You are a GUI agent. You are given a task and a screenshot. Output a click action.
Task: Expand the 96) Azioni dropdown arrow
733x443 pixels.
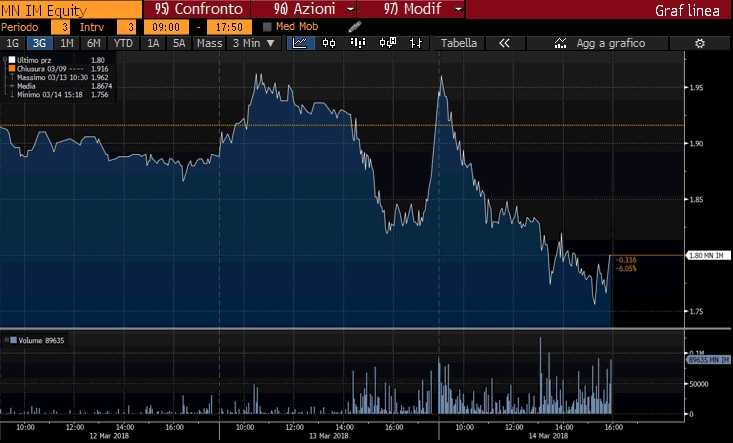(x=351, y=9)
